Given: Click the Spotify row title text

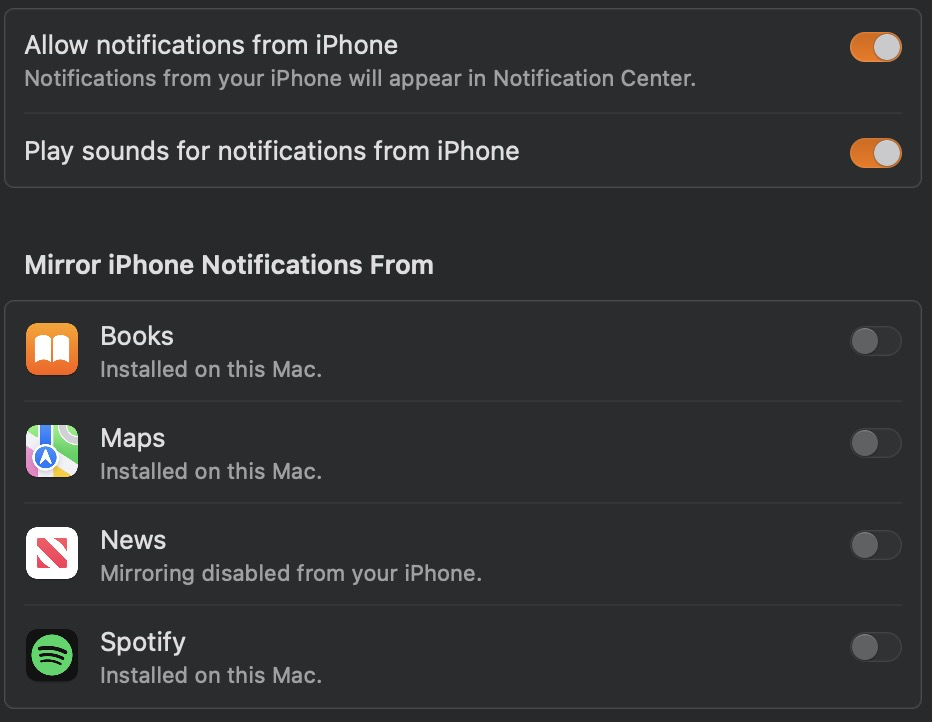Looking at the screenshot, I should 143,642.
